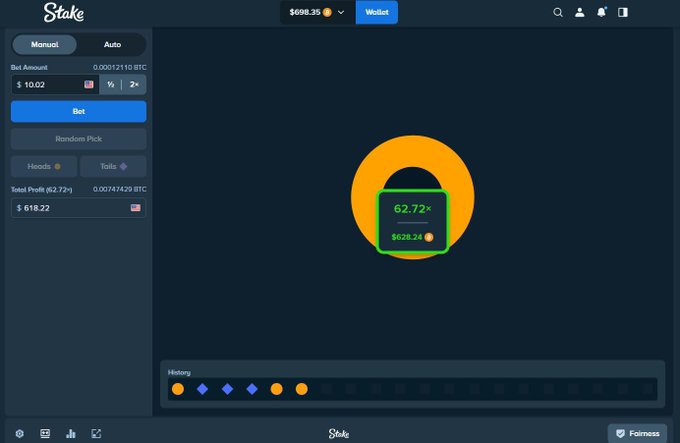Double the bet with 2× button
The width and height of the screenshot is (680, 443).
(134, 85)
